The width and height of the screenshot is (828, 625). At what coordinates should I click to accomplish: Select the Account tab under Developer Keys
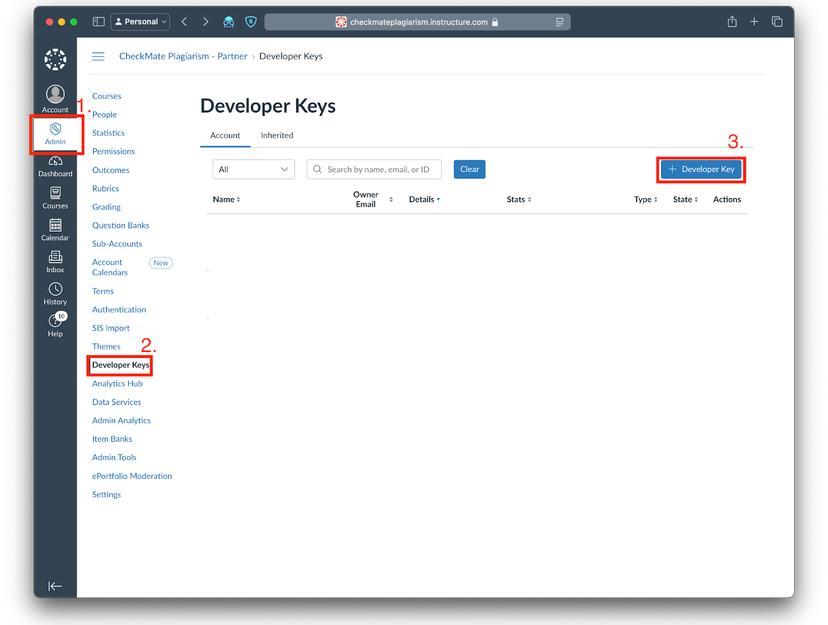point(225,135)
